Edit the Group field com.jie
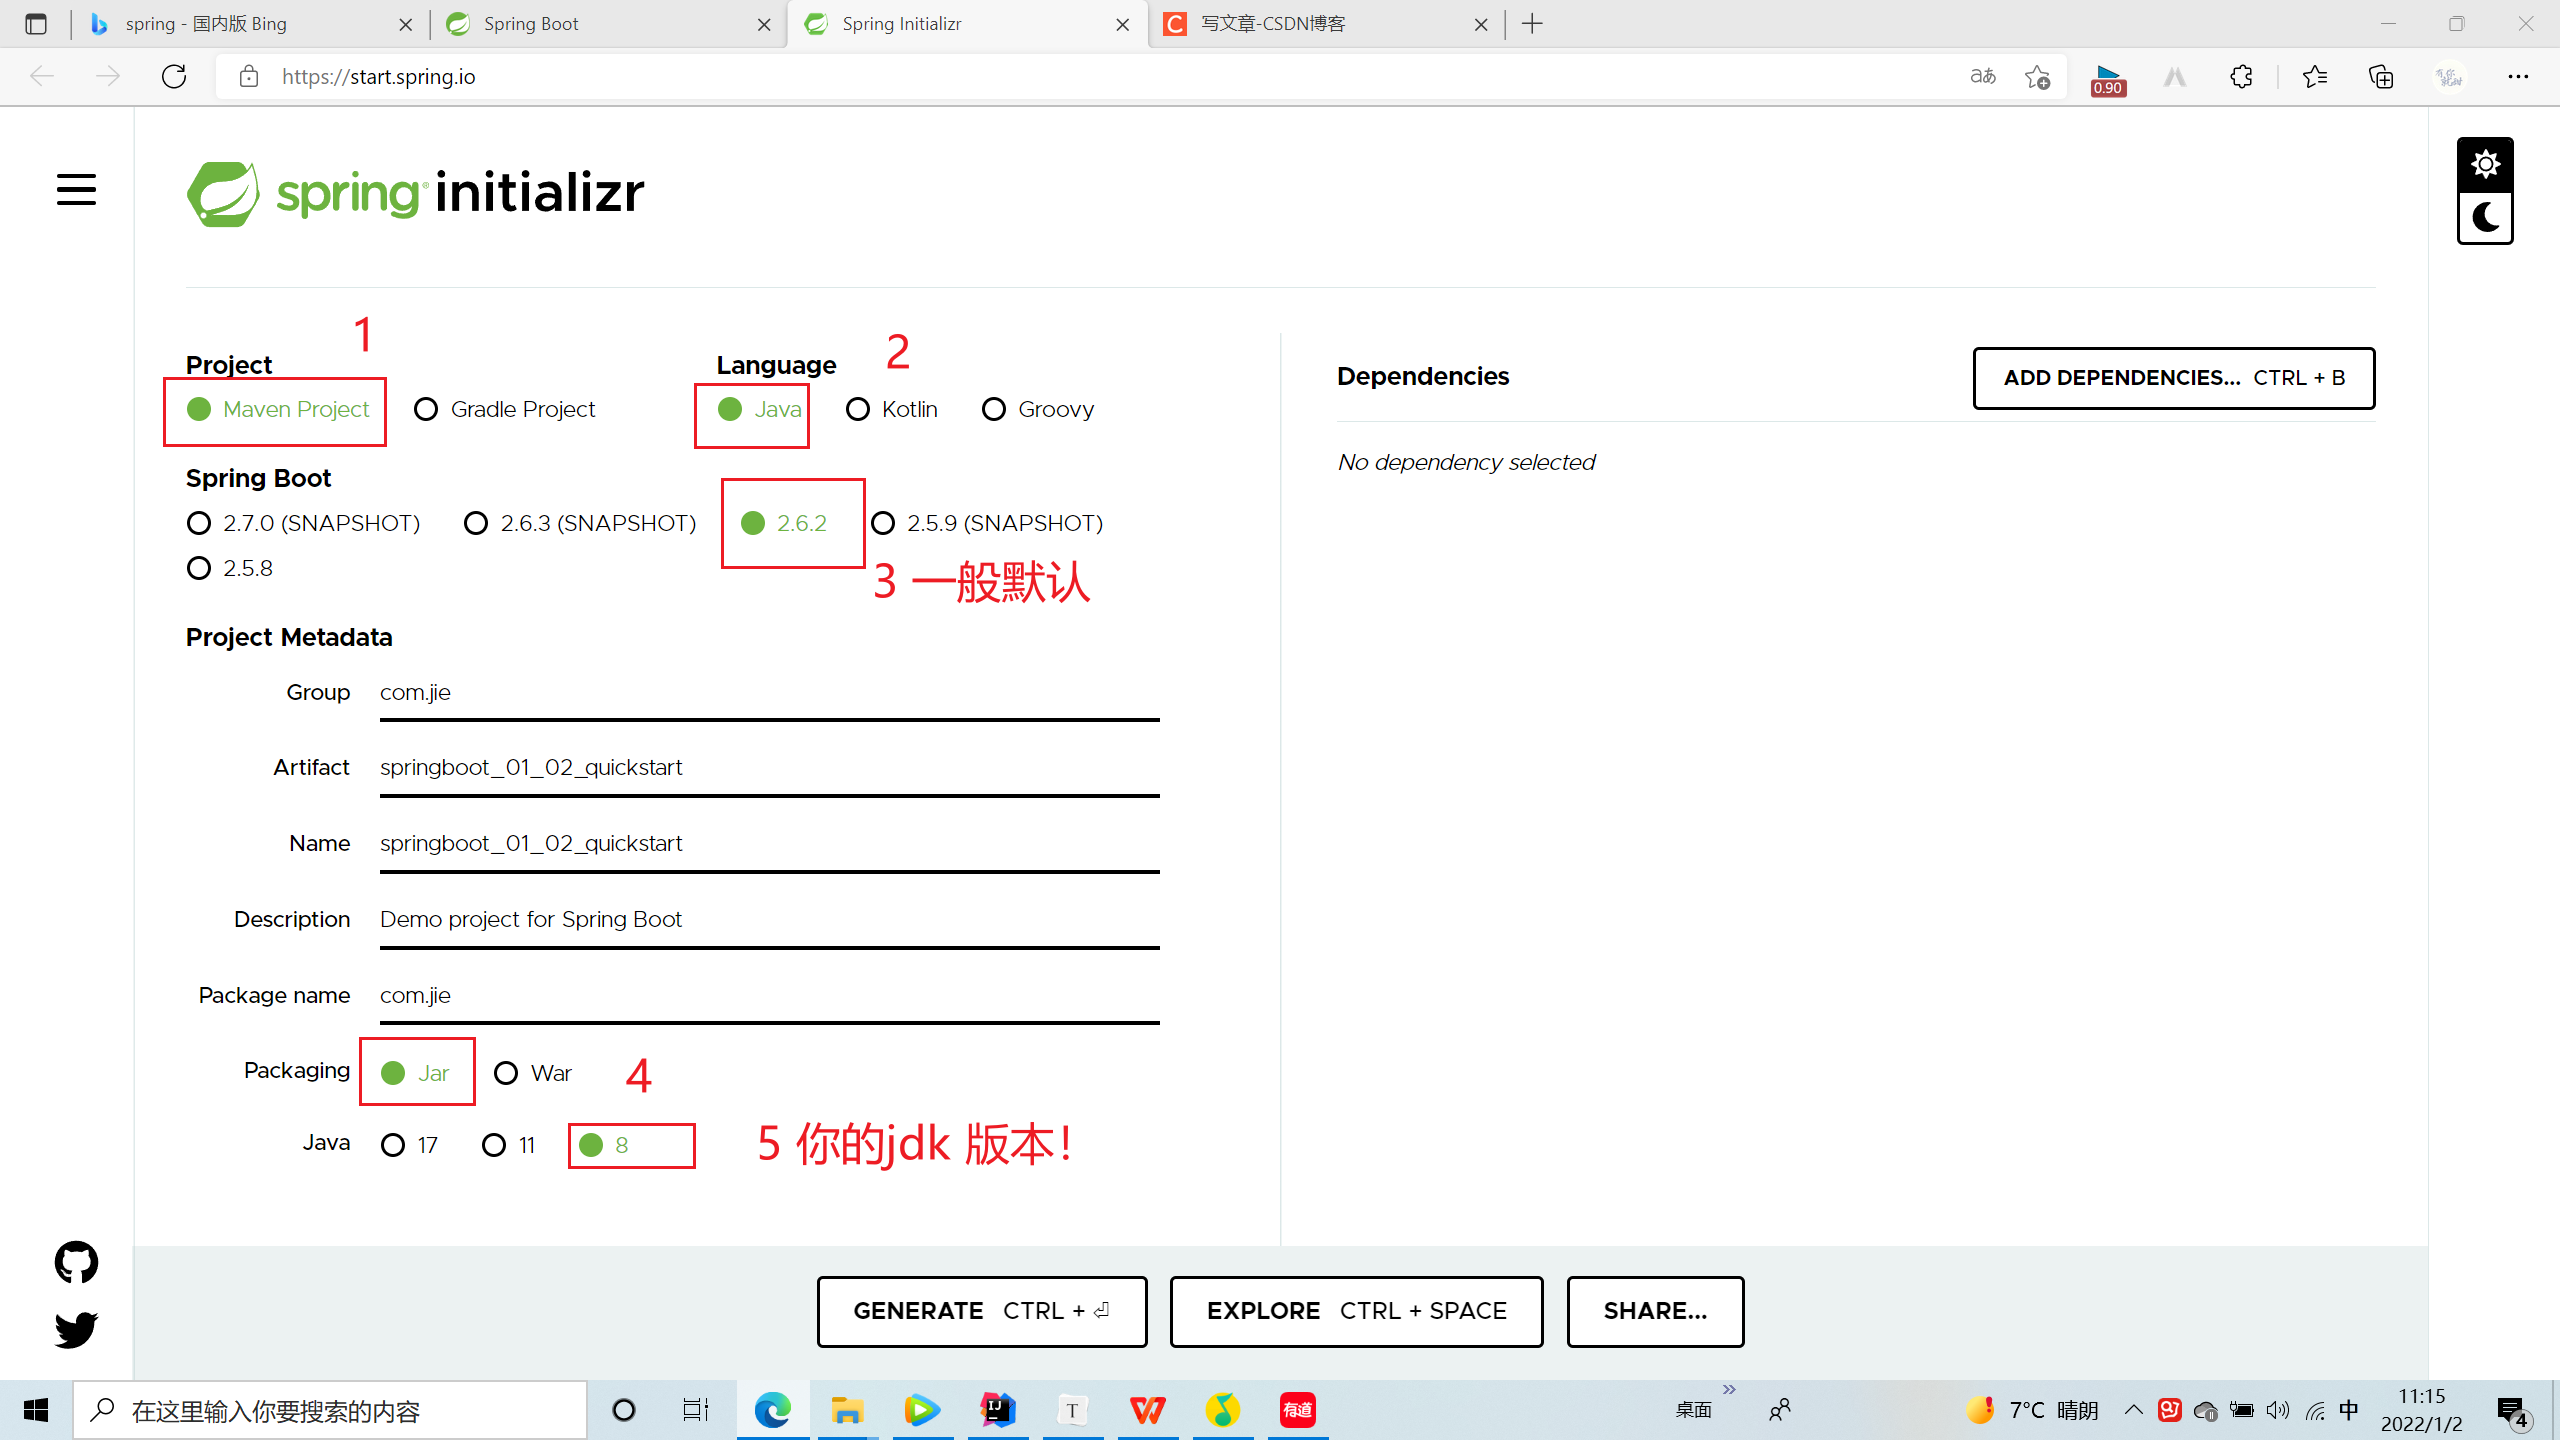Image resolution: width=2560 pixels, height=1440 pixels. click(x=769, y=692)
